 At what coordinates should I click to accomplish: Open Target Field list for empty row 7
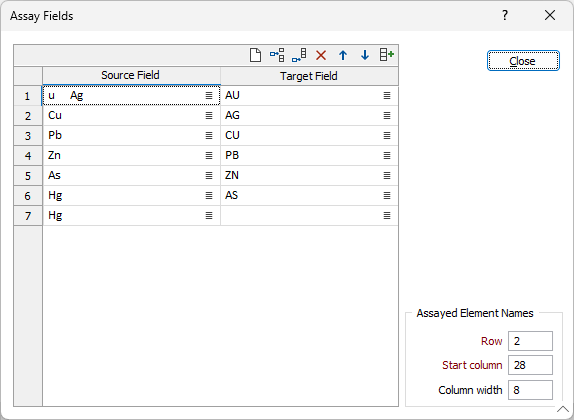(387, 216)
